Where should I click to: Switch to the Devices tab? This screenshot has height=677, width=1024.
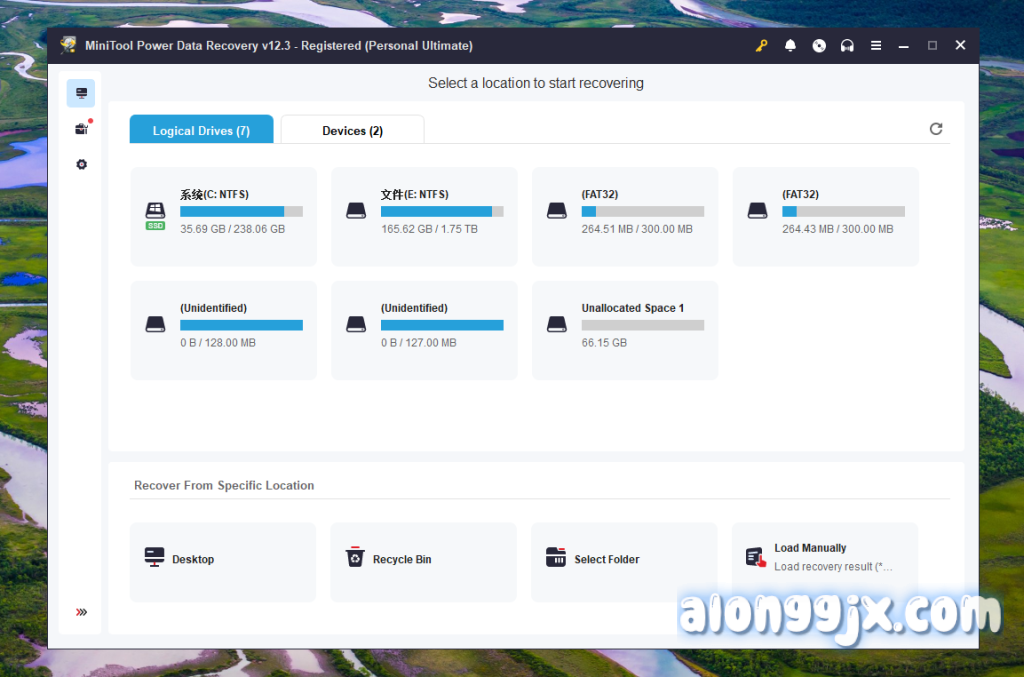[x=352, y=131]
